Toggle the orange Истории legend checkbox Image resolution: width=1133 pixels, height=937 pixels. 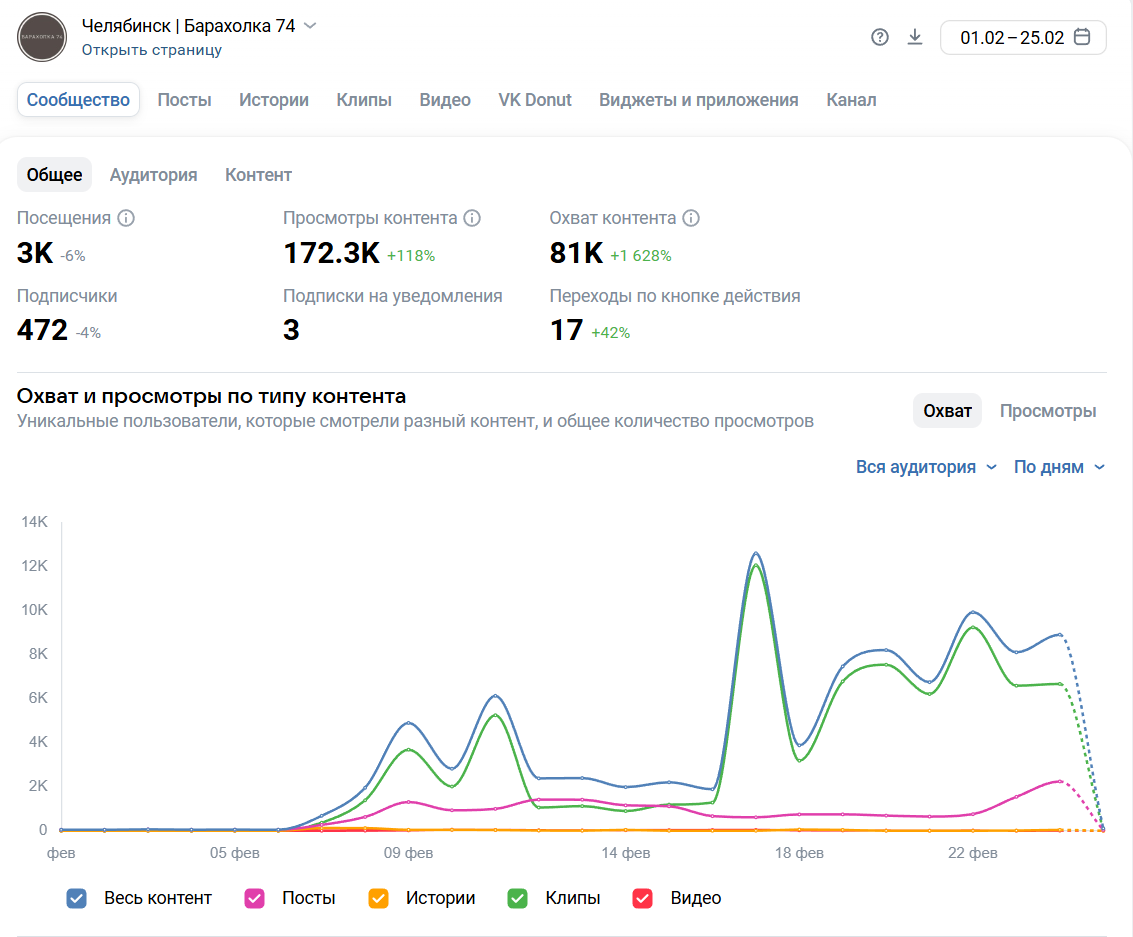pos(378,898)
